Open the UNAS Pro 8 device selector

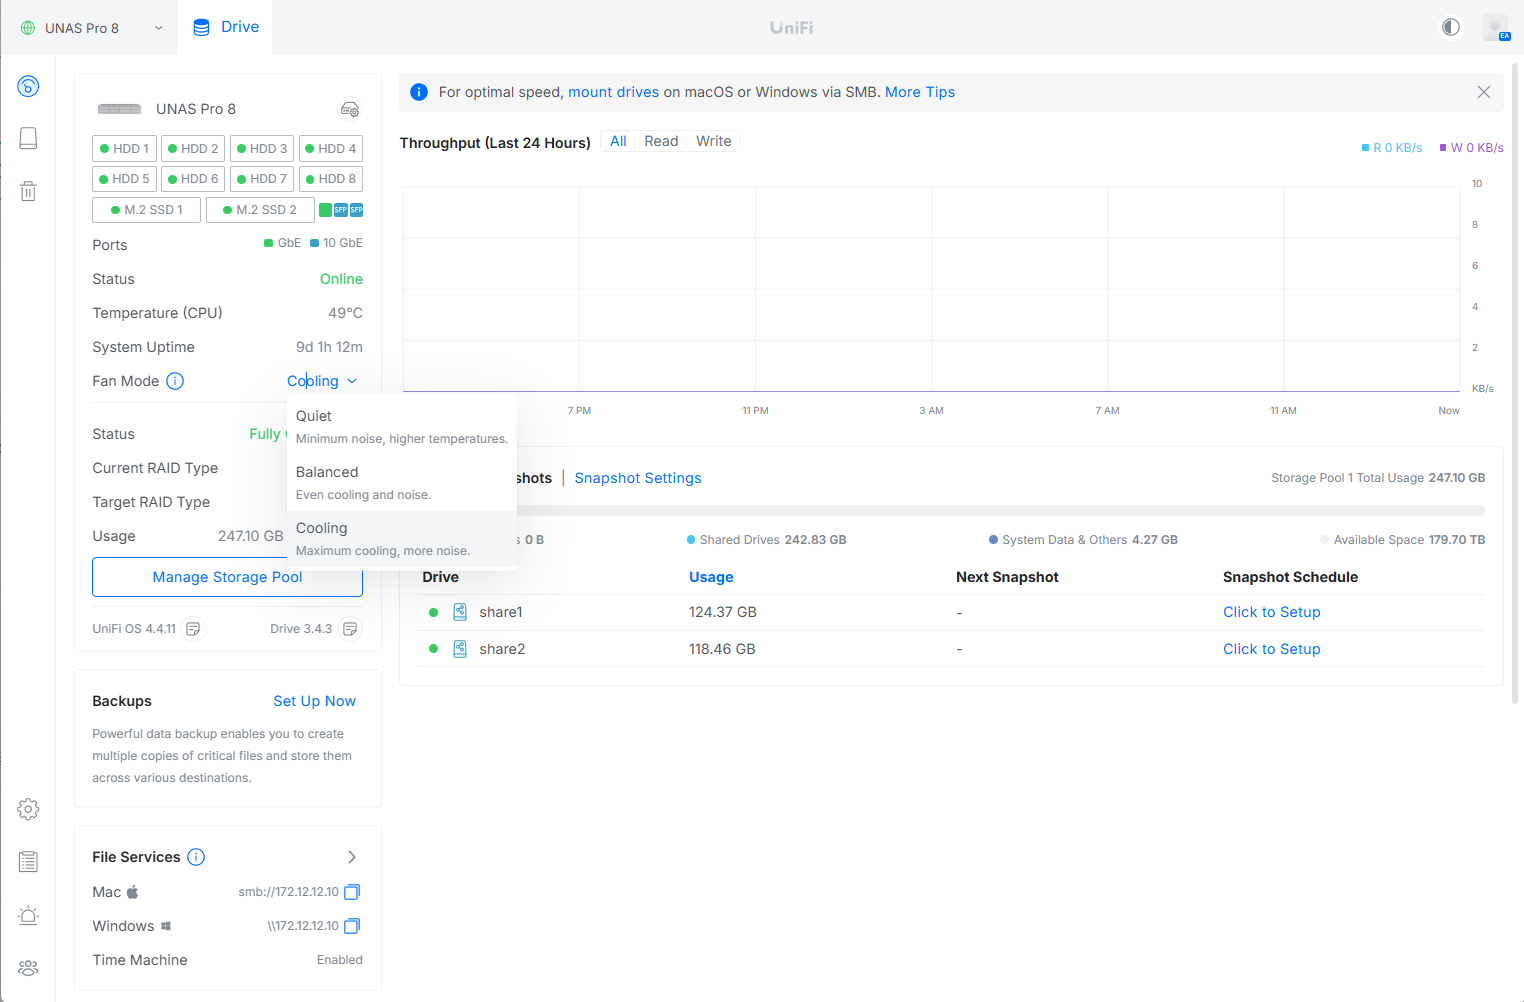tap(92, 28)
